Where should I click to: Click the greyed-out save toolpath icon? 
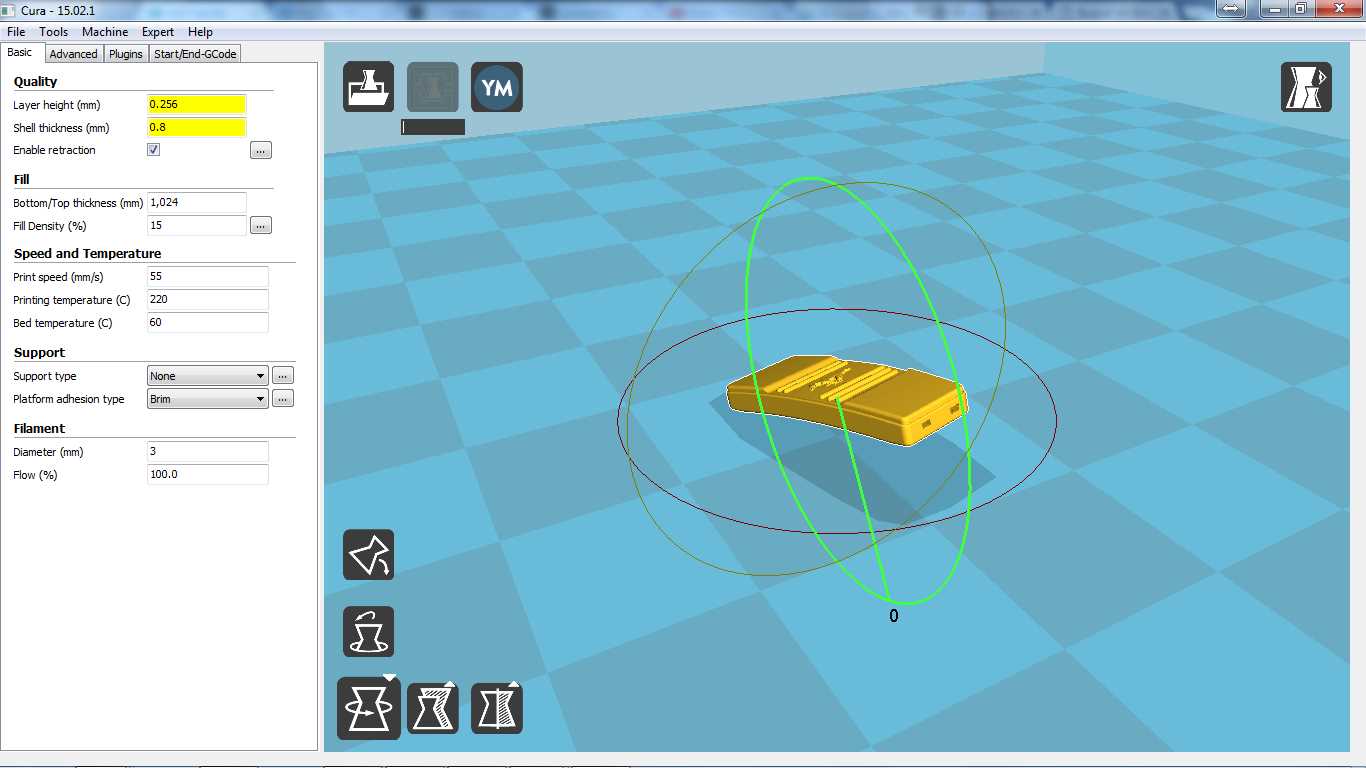coord(433,87)
